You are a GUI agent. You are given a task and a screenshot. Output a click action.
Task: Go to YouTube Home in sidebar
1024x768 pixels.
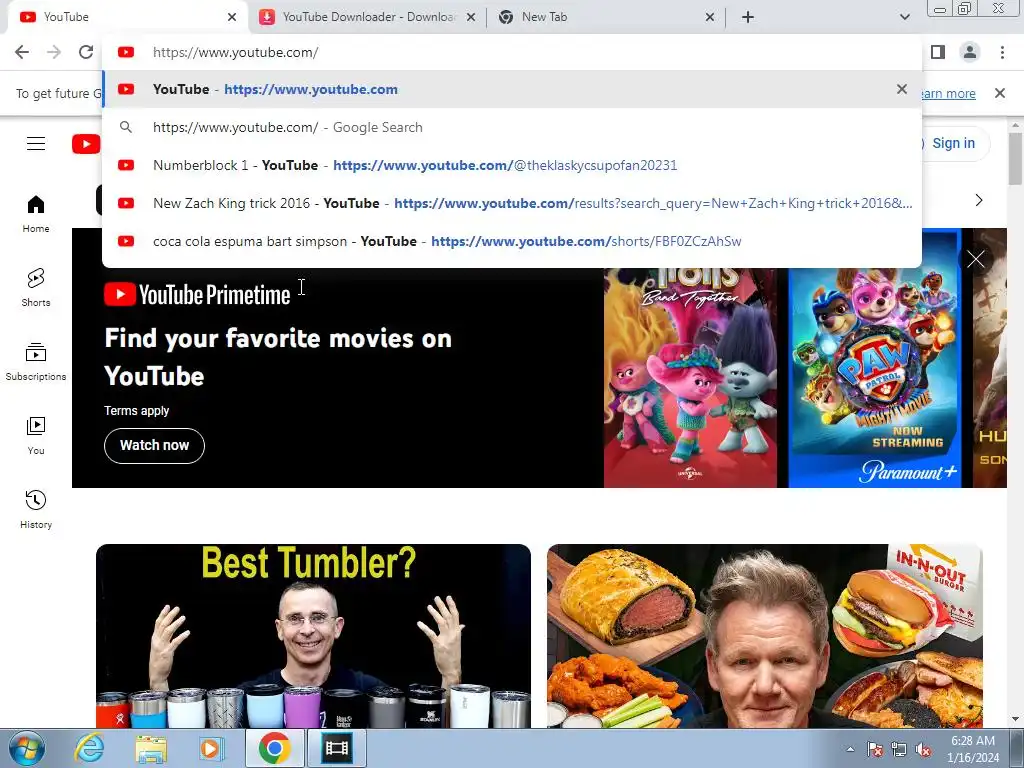point(36,214)
